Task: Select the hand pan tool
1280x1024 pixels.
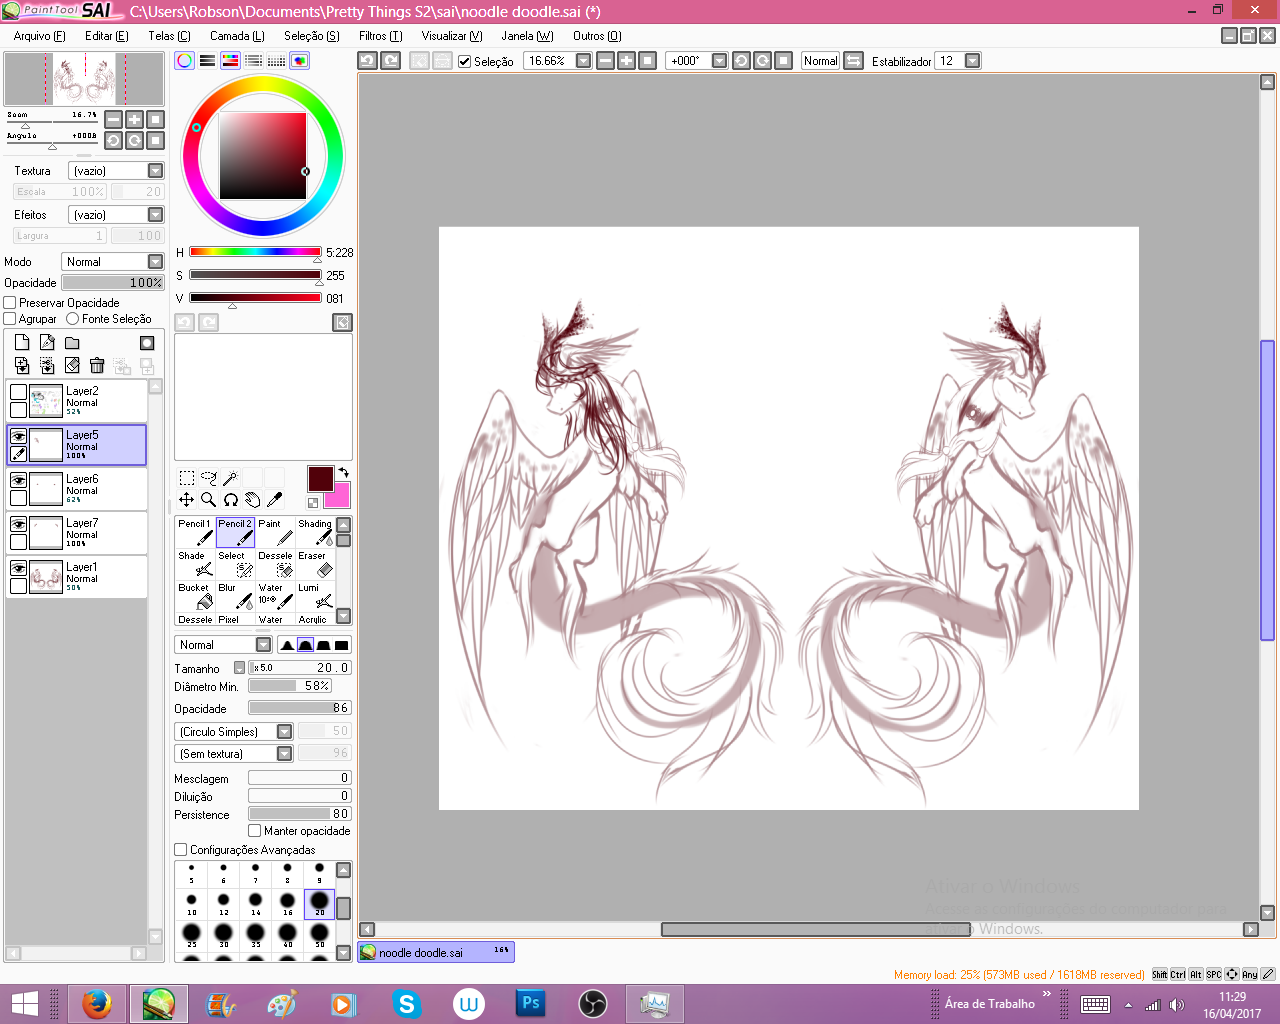Action: [253, 499]
